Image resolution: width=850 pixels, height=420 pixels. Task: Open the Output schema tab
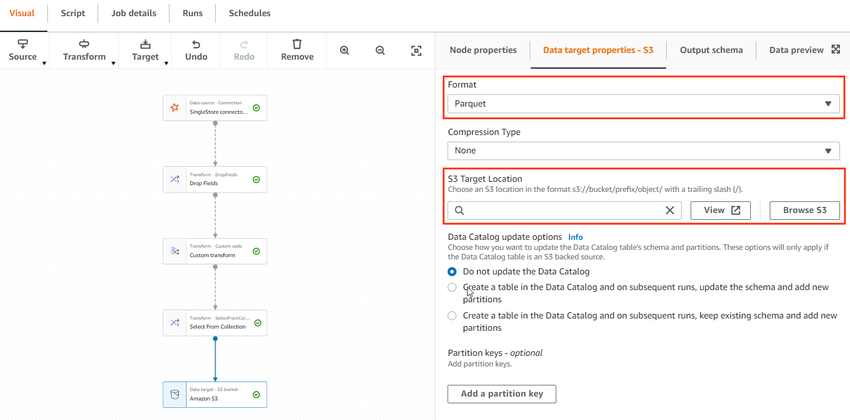tap(711, 50)
